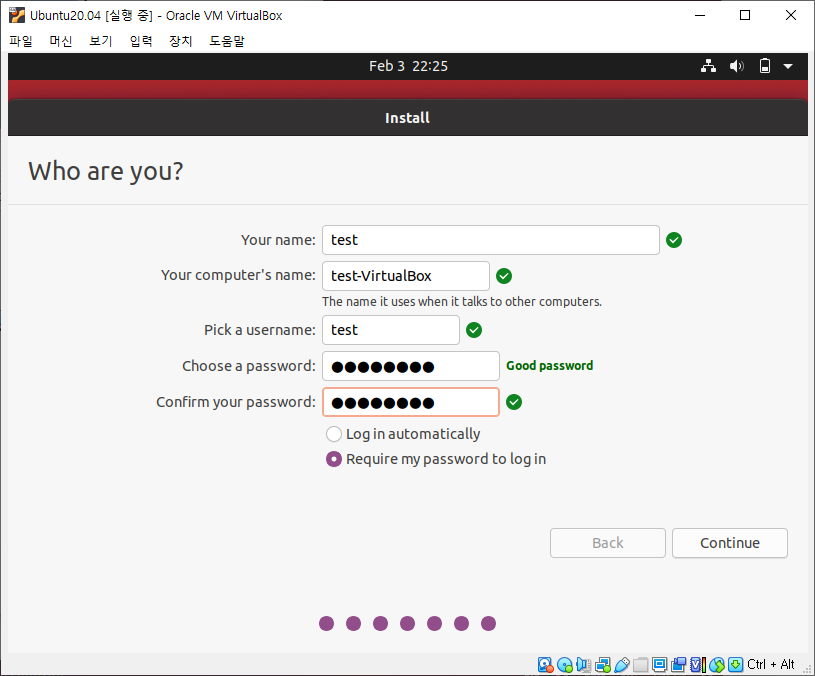
Task: Click the Continue button
Action: click(x=730, y=543)
